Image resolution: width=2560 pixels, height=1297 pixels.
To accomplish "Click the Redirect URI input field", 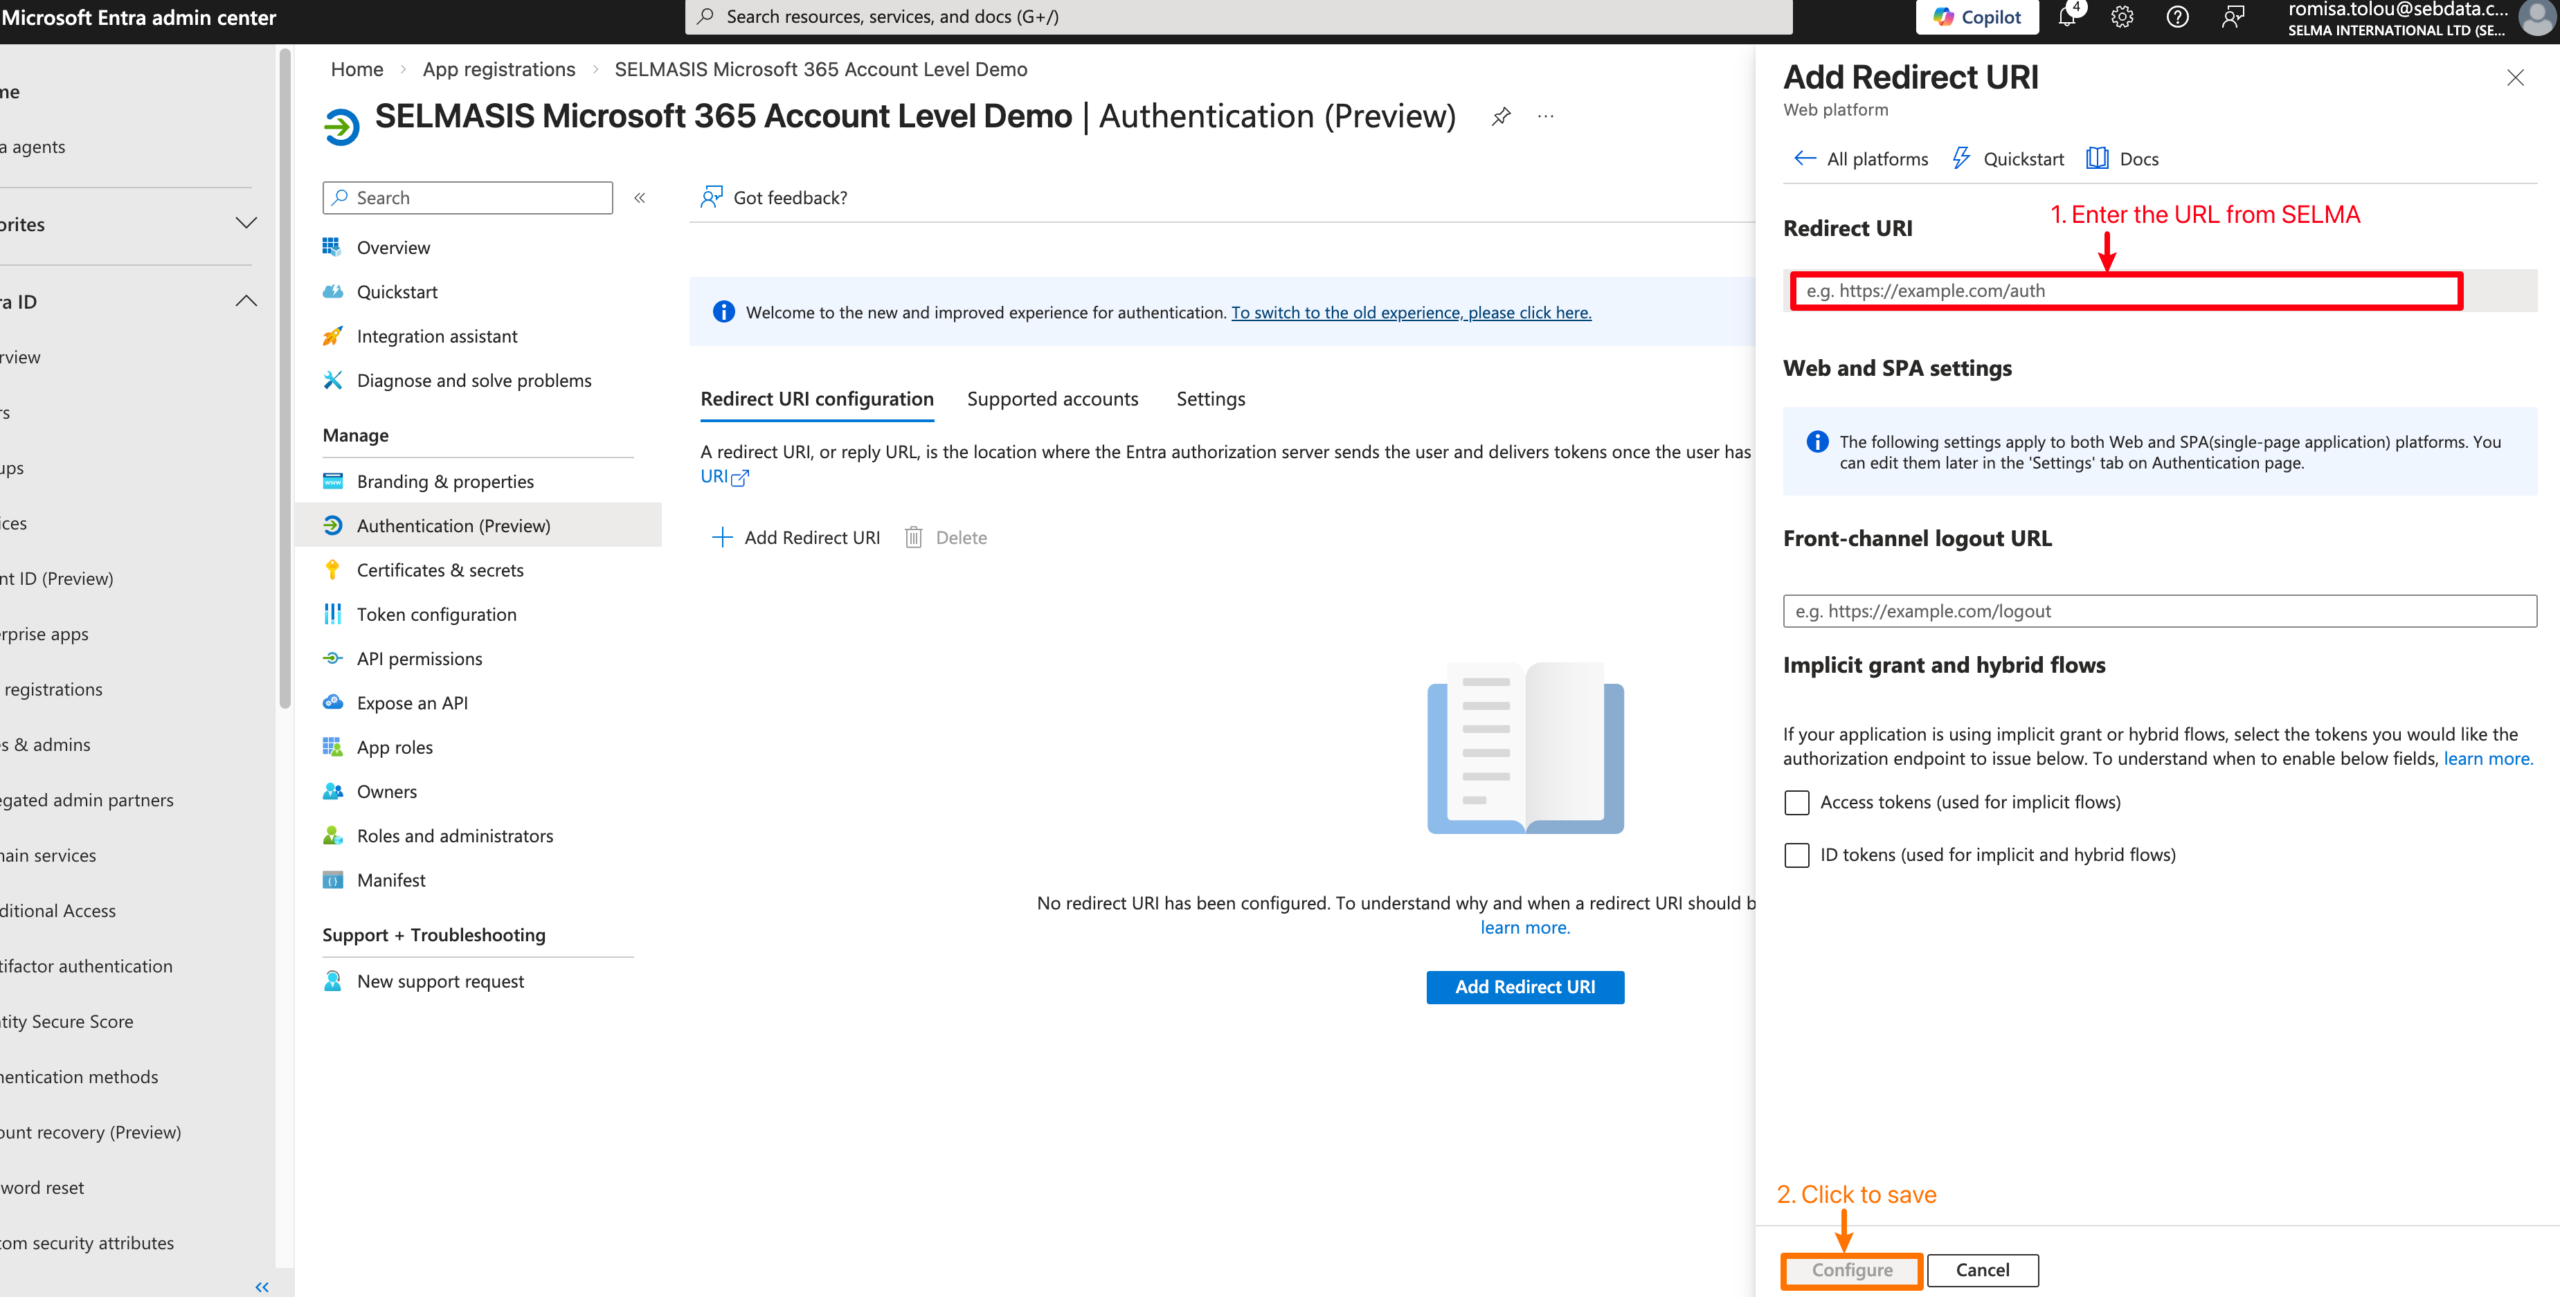I will 2126,291.
